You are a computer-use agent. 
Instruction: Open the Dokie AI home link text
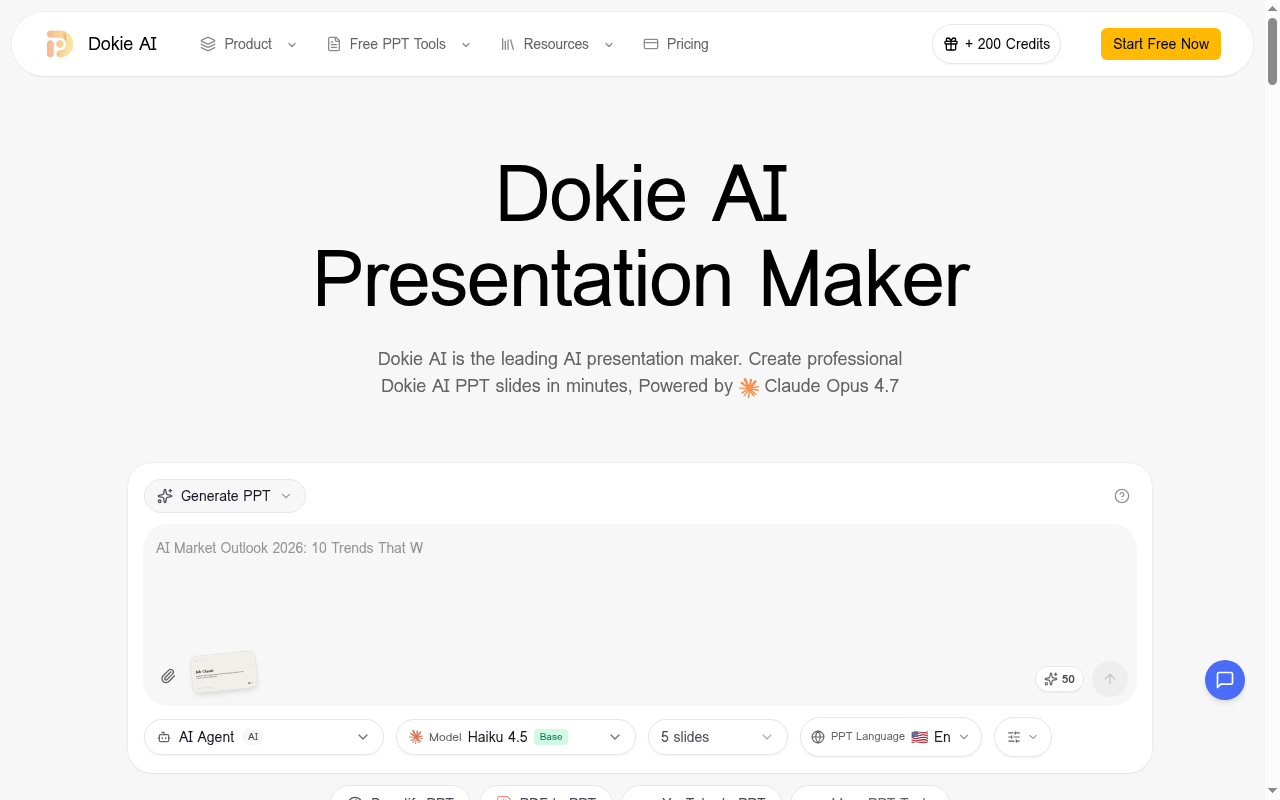pos(122,44)
